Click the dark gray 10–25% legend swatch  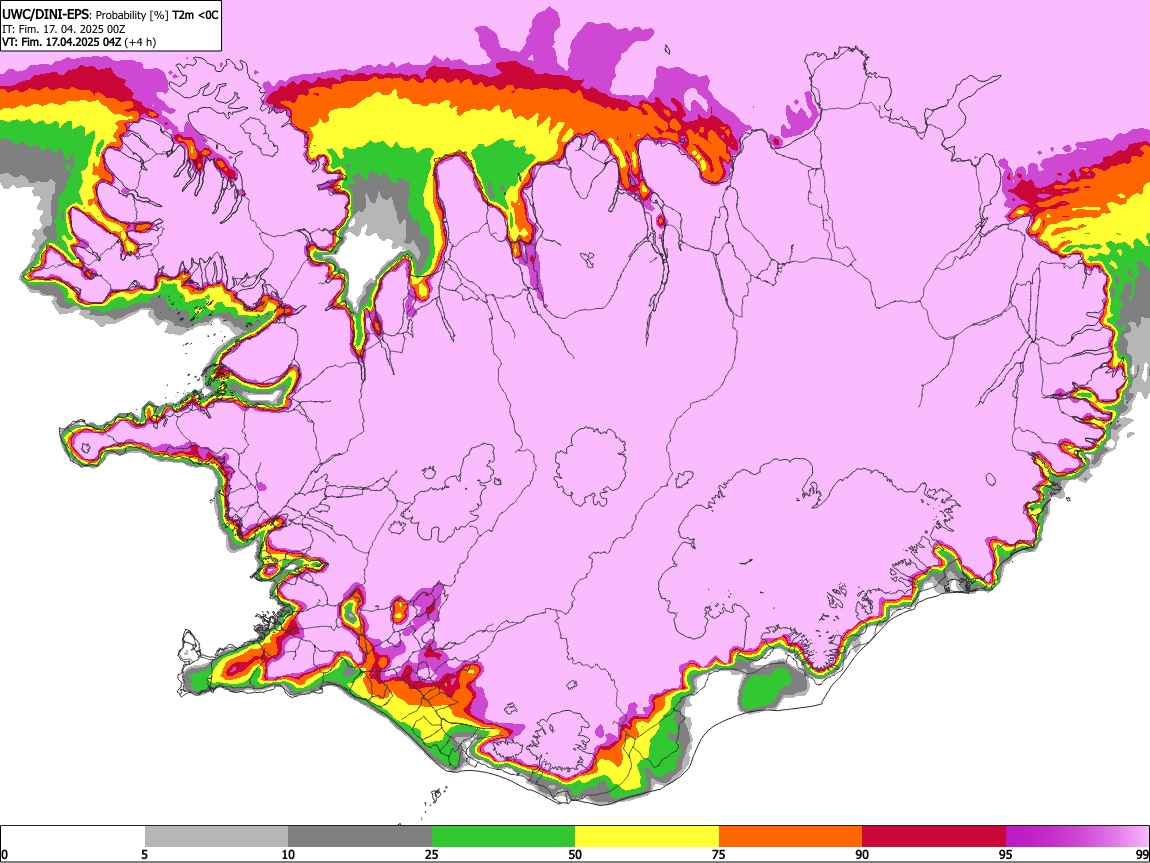point(360,836)
